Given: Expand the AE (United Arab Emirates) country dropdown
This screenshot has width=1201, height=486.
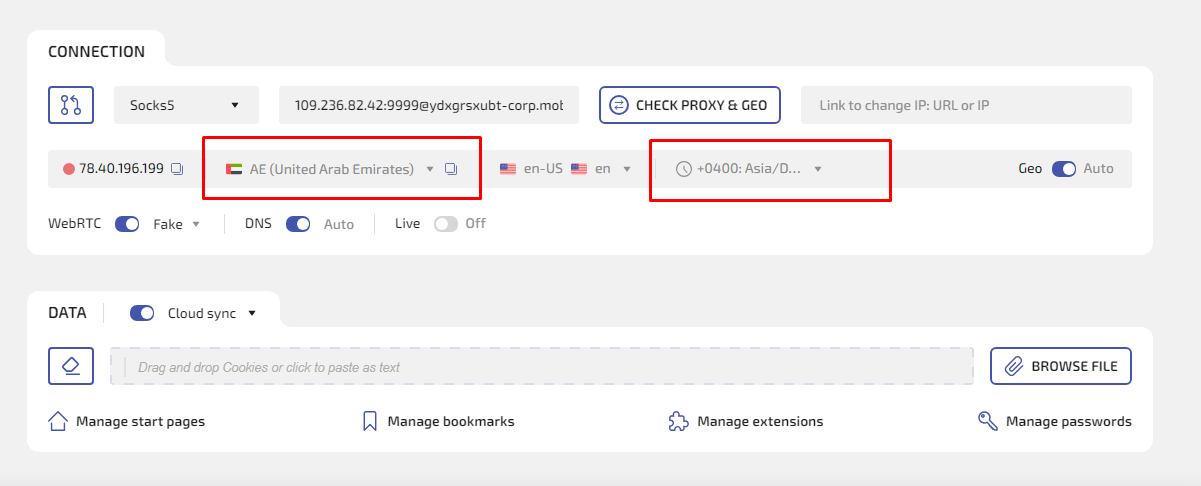Looking at the screenshot, I should (x=430, y=169).
